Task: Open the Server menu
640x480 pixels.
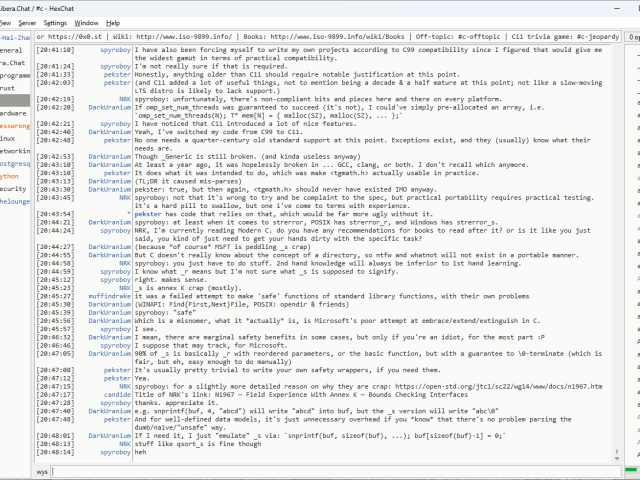Action: pyautogui.click(x=26, y=22)
